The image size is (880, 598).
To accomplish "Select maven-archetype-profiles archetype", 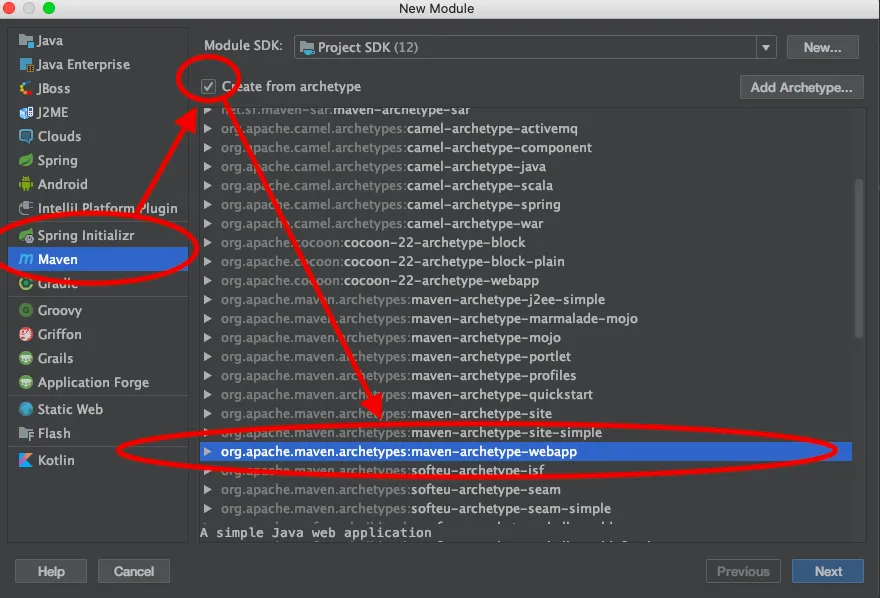I will pos(526,376).
